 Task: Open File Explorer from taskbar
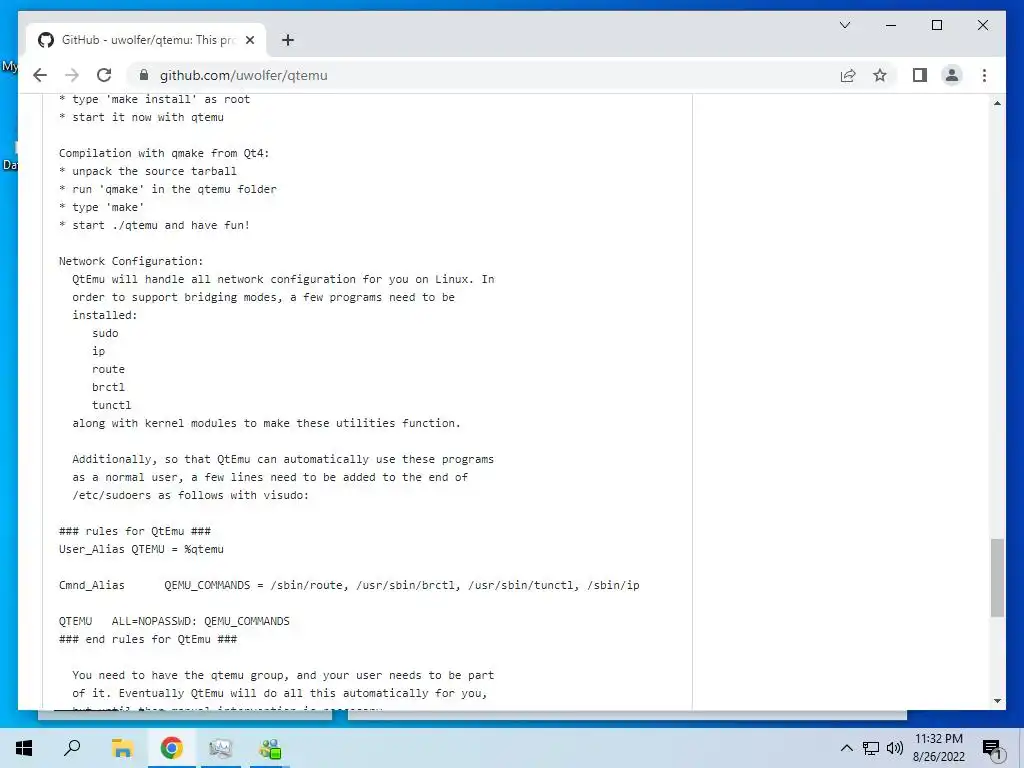(x=122, y=748)
